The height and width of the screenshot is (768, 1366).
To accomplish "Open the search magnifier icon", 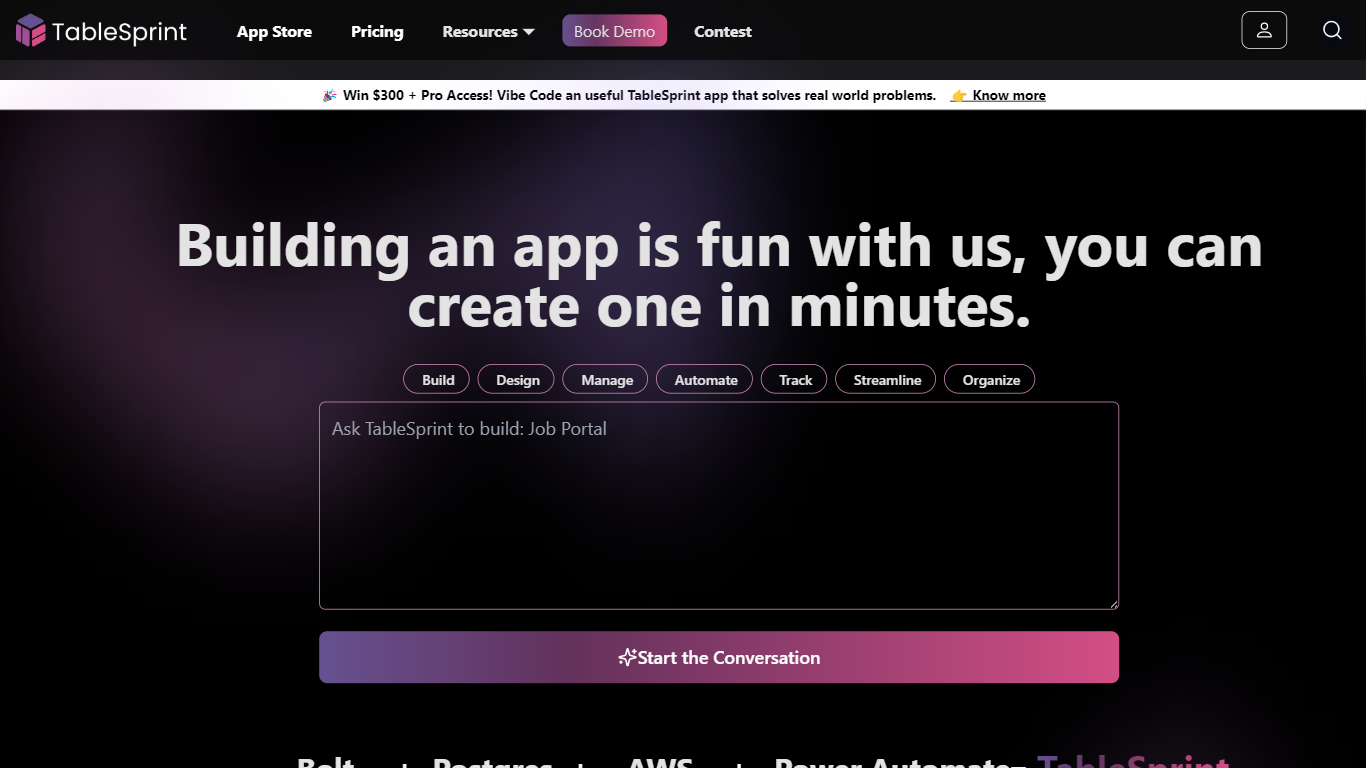I will coord(1332,30).
